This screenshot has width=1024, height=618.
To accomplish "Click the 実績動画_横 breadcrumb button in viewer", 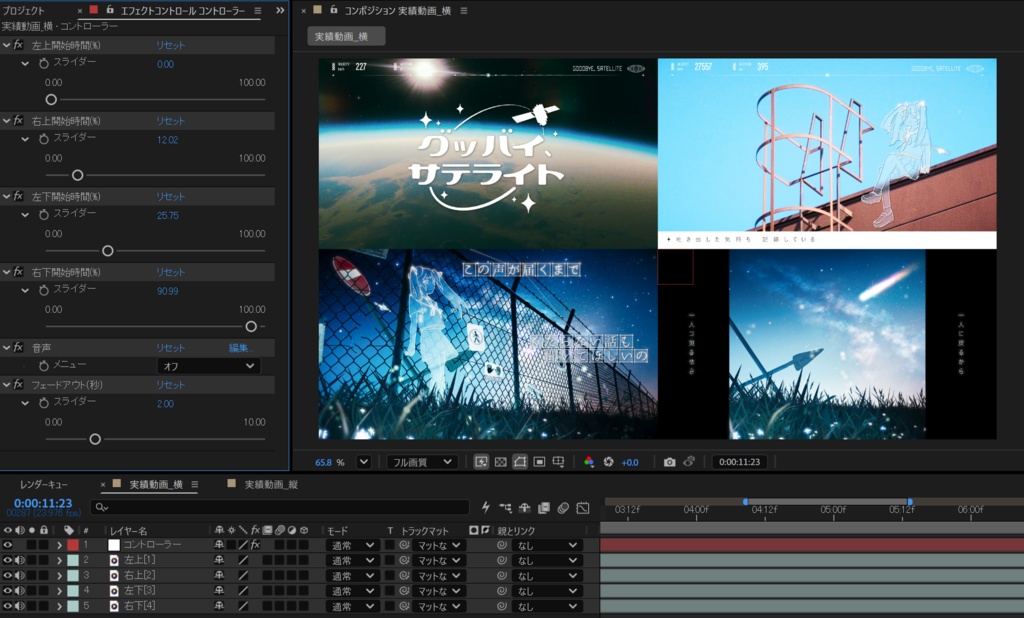I will click(345, 37).
